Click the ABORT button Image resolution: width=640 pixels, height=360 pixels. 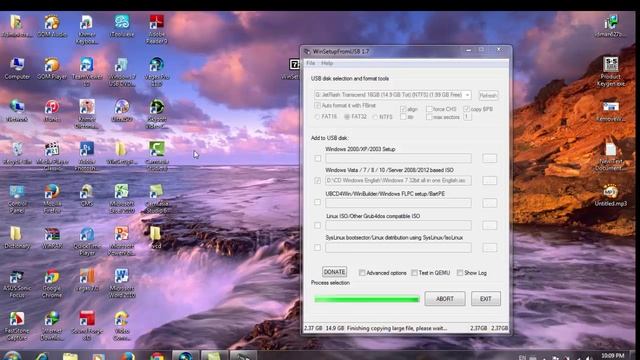point(445,299)
